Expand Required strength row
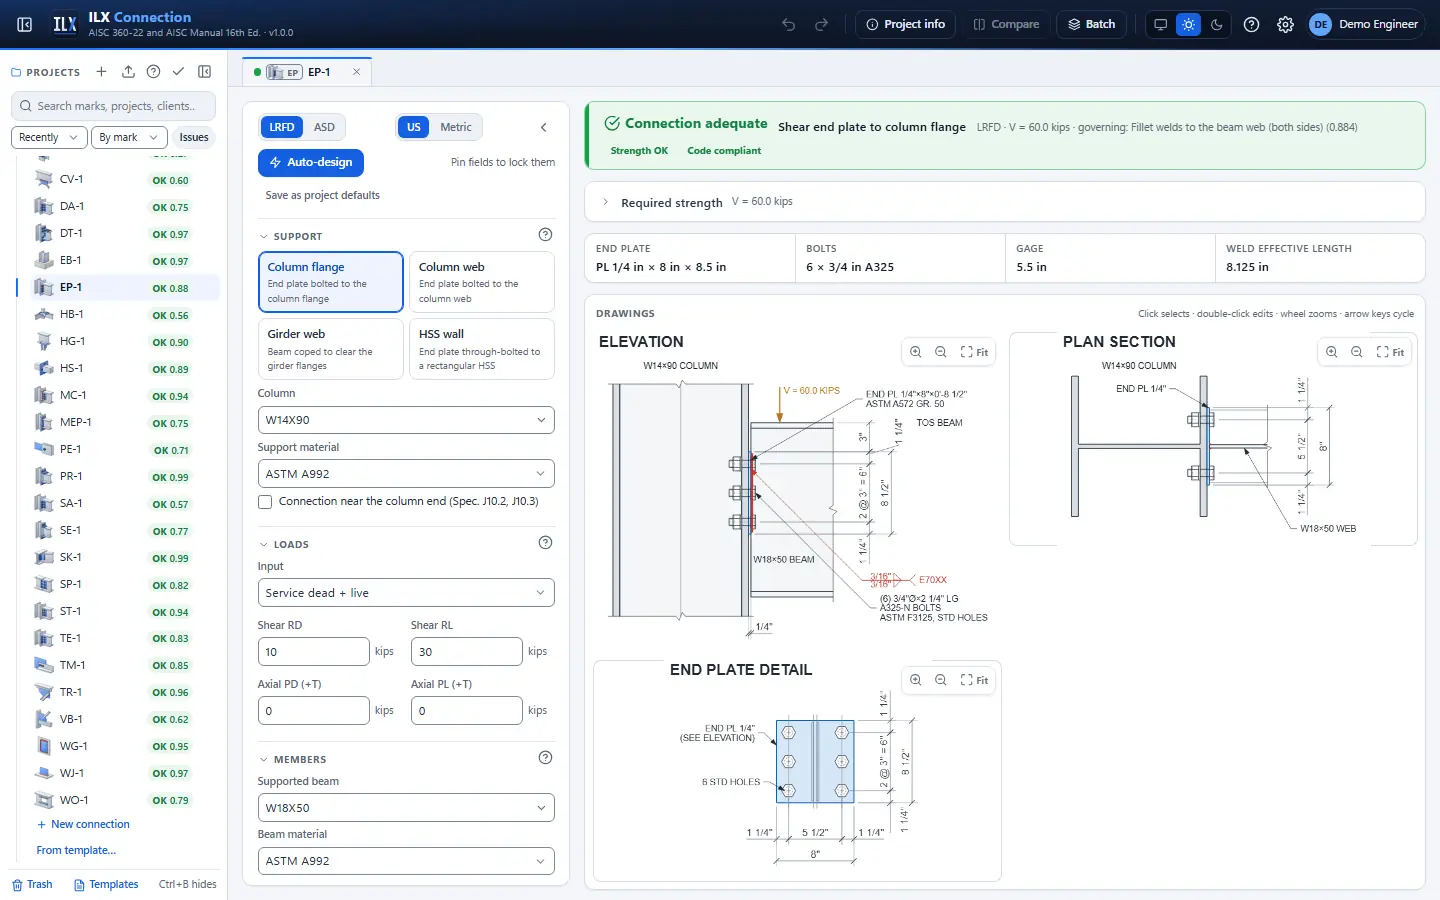This screenshot has height=900, width=1440. [1004, 202]
